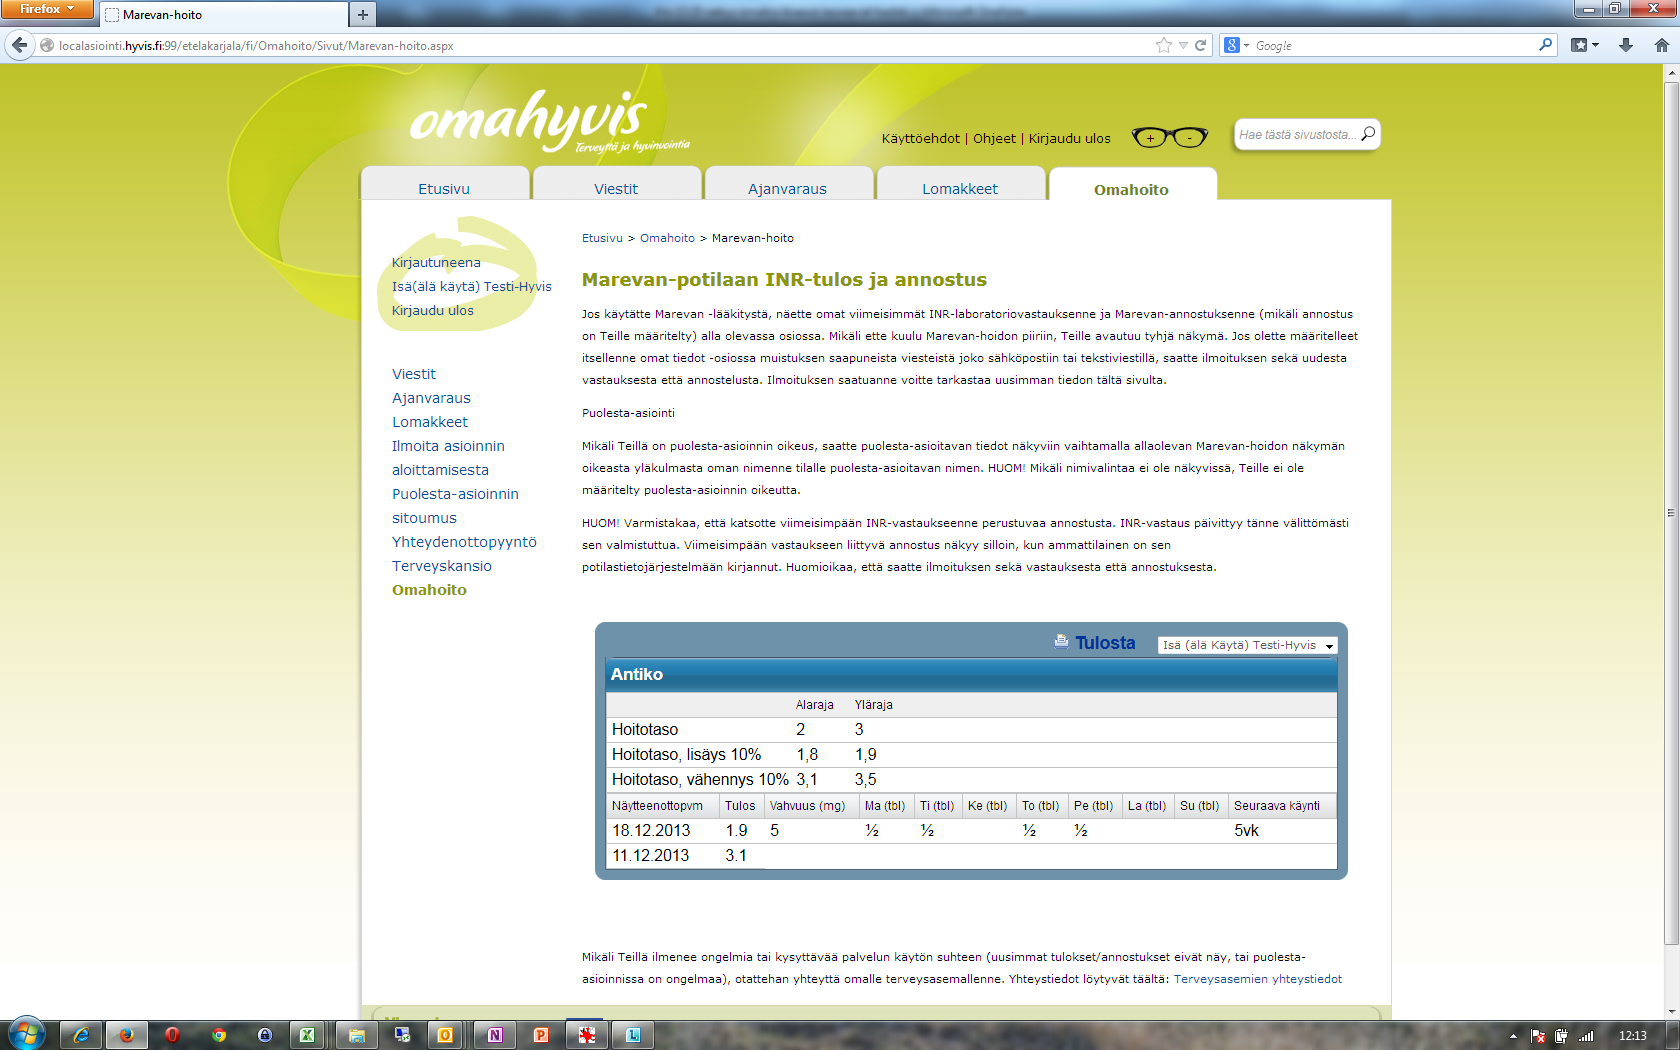The height and width of the screenshot is (1050, 1680).
Task: Switch to the Viestit tab
Action: (616, 186)
